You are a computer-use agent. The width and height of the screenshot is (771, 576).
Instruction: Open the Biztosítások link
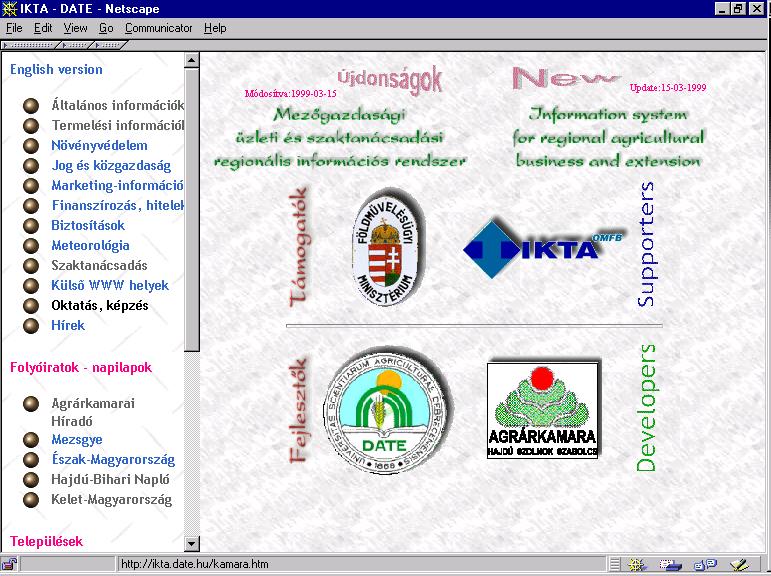pos(88,225)
